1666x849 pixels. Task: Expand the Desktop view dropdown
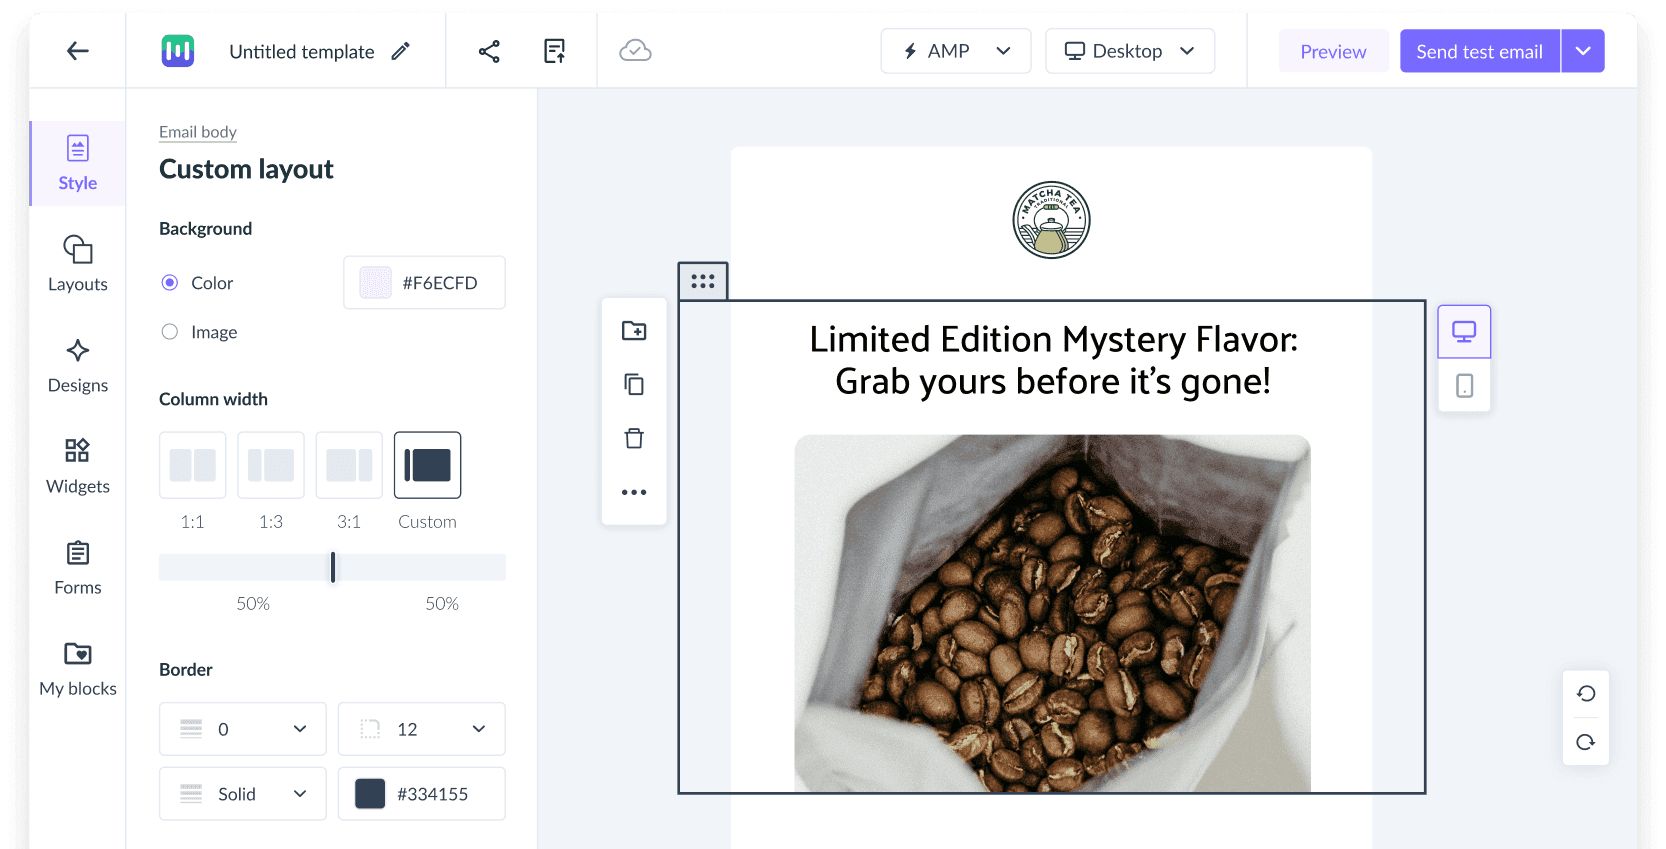click(x=1129, y=51)
